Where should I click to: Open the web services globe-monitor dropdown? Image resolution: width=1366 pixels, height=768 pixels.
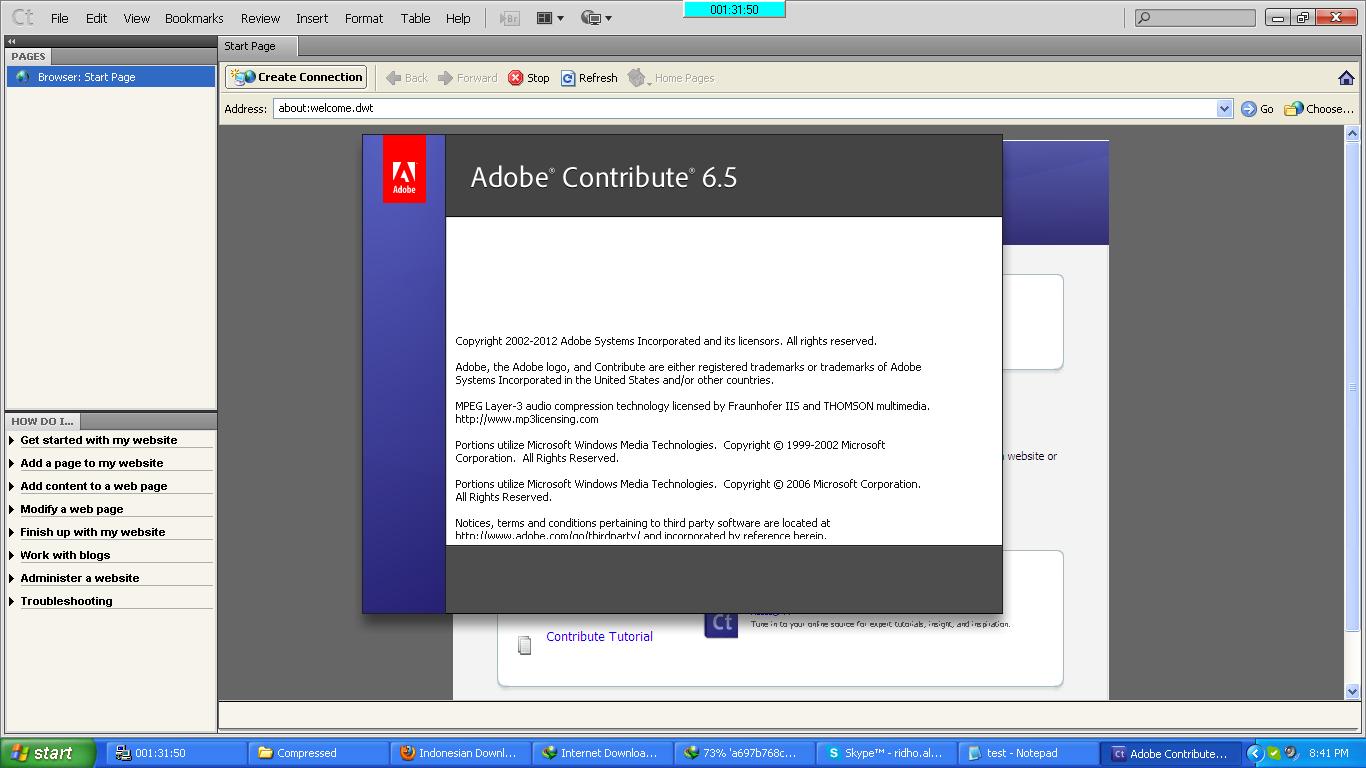click(x=596, y=18)
